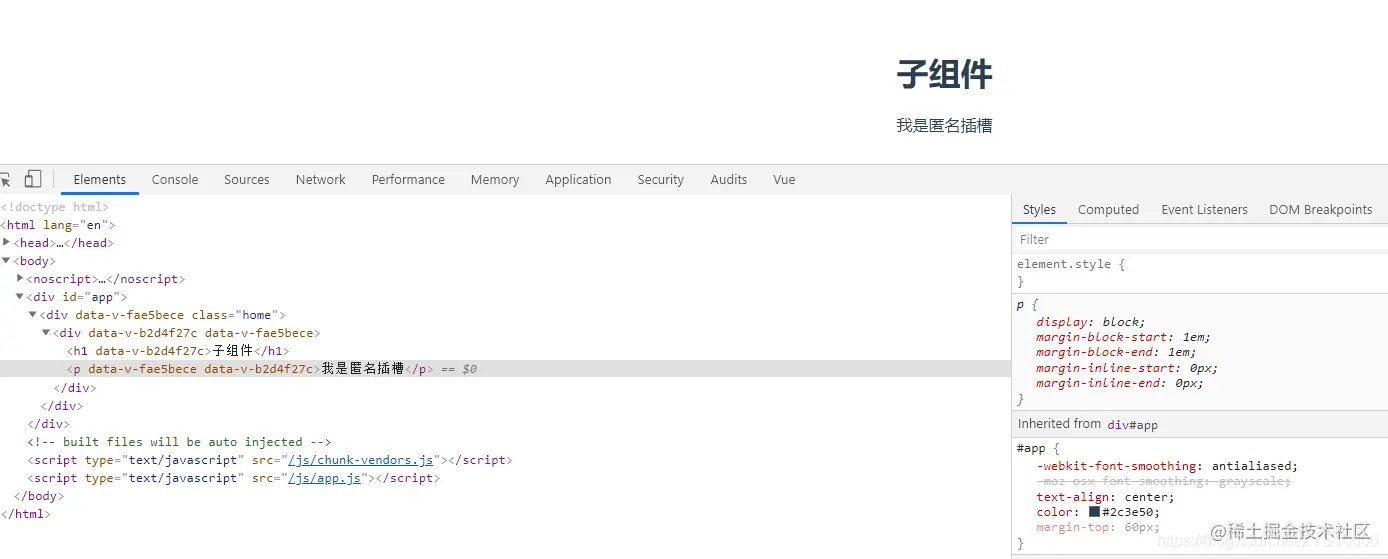Select the h1 子组件 element row
This screenshot has height=559, width=1388.
click(178, 351)
